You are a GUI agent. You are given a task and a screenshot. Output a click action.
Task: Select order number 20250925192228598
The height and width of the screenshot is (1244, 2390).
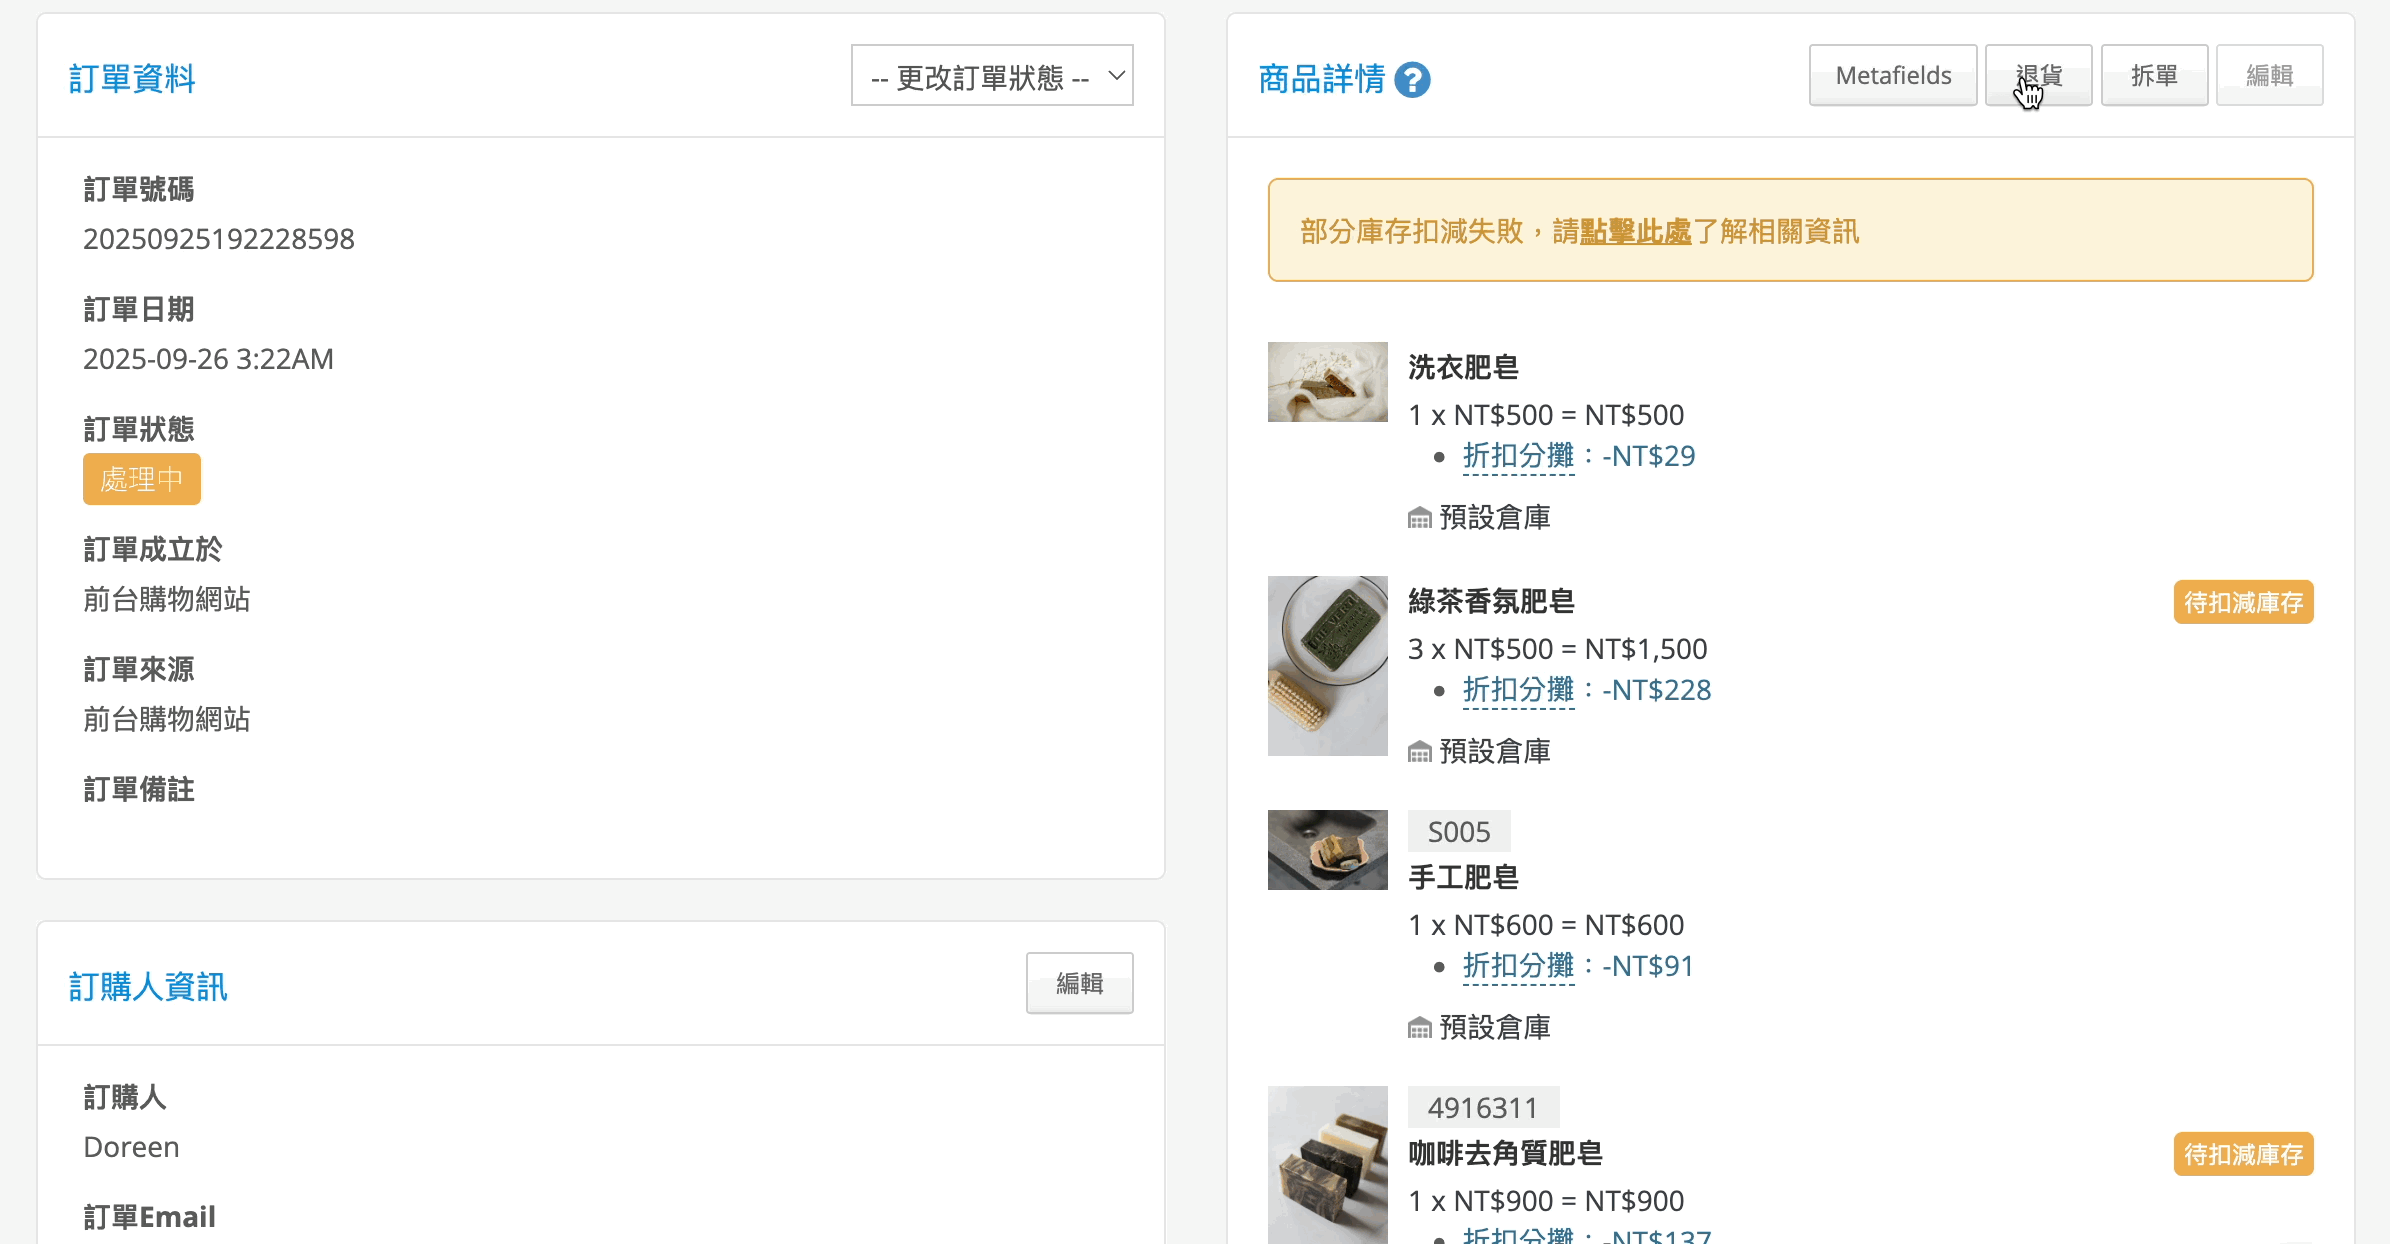219,239
